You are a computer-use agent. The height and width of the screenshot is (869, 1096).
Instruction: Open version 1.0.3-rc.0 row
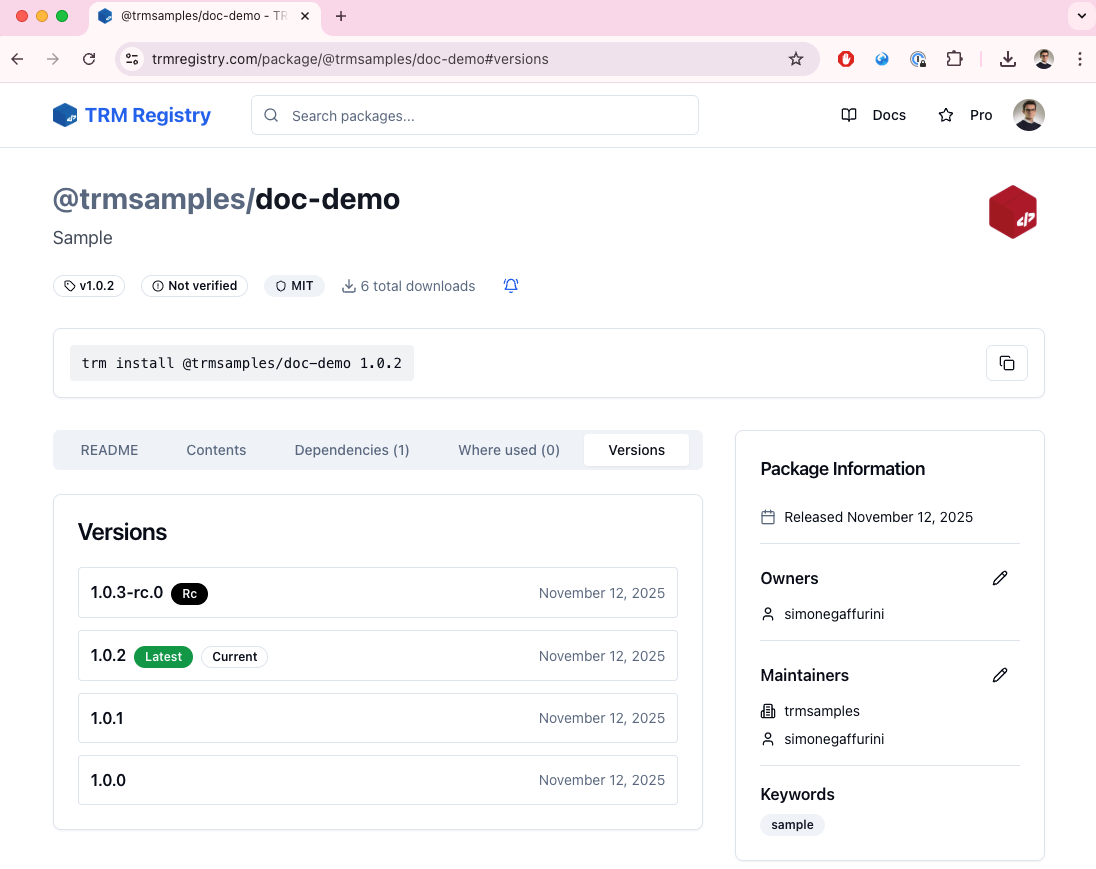(377, 593)
